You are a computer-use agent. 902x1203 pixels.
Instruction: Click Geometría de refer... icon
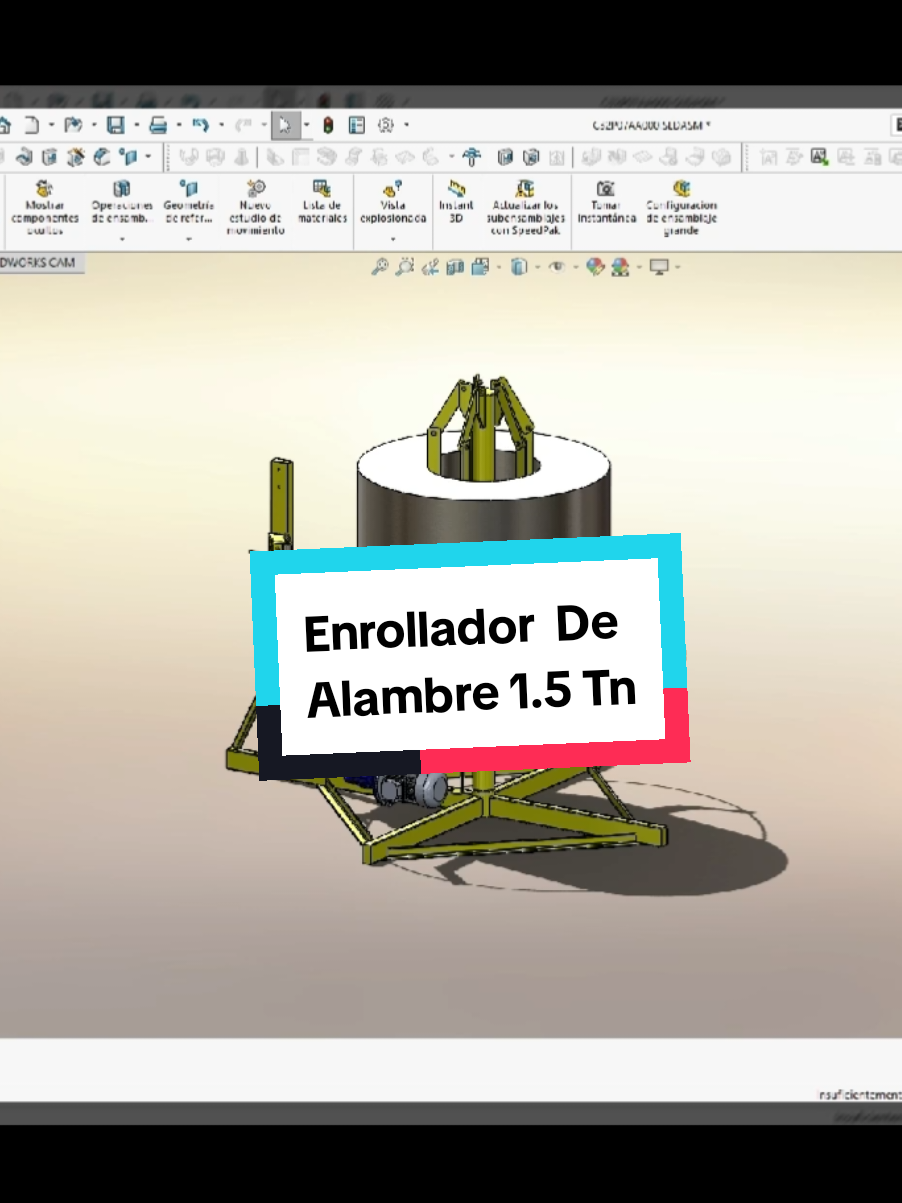[189, 188]
